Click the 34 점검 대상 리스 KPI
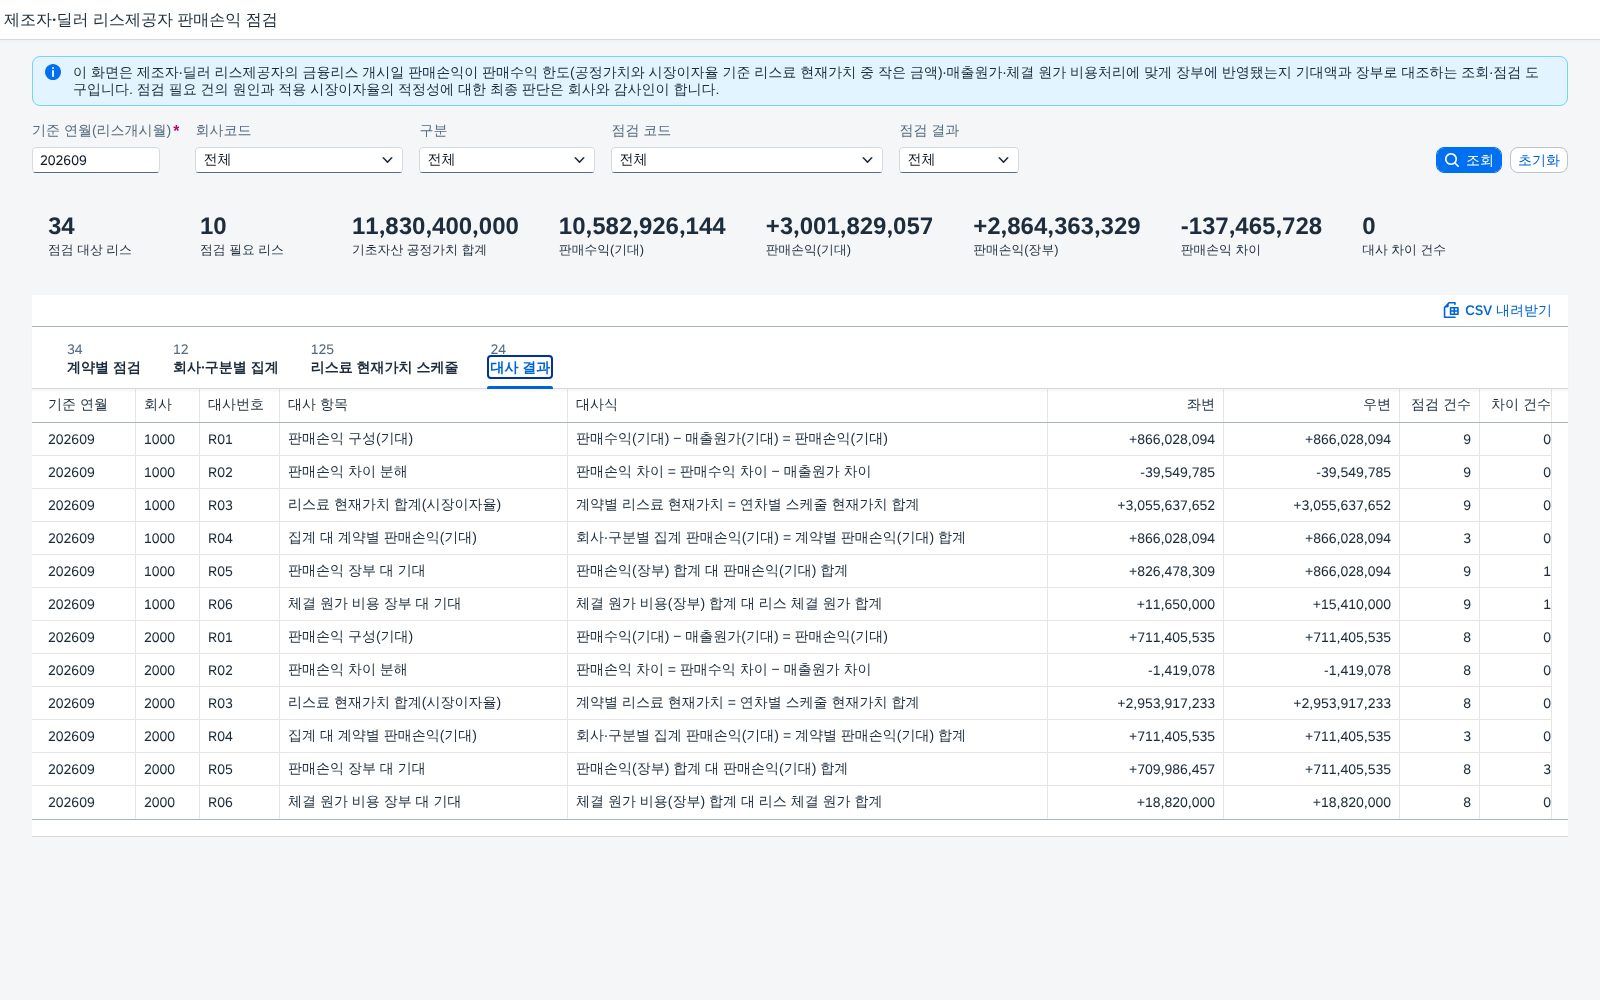Image resolution: width=1600 pixels, height=1000 pixels. 89,236
